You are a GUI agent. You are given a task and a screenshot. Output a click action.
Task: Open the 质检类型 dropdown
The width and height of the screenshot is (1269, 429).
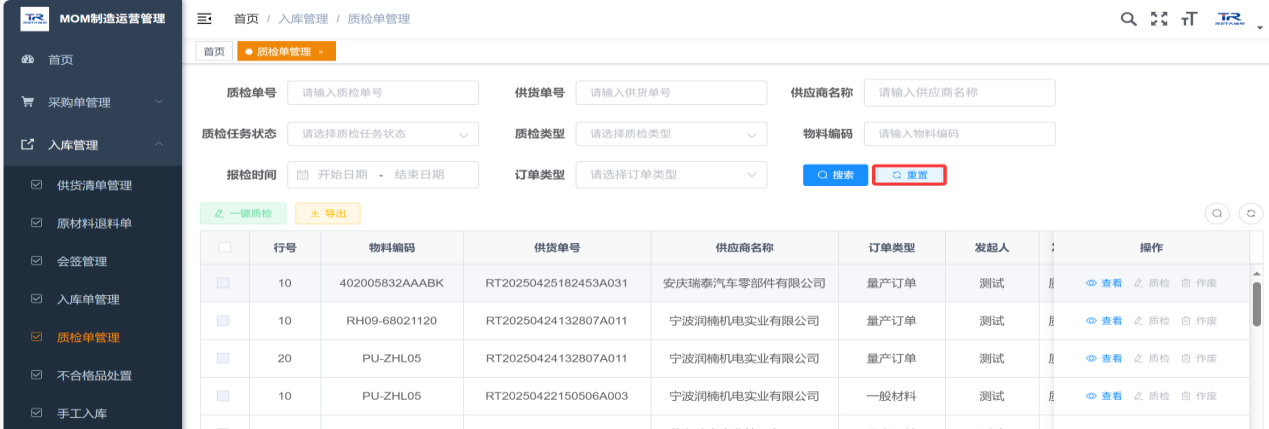pos(671,133)
